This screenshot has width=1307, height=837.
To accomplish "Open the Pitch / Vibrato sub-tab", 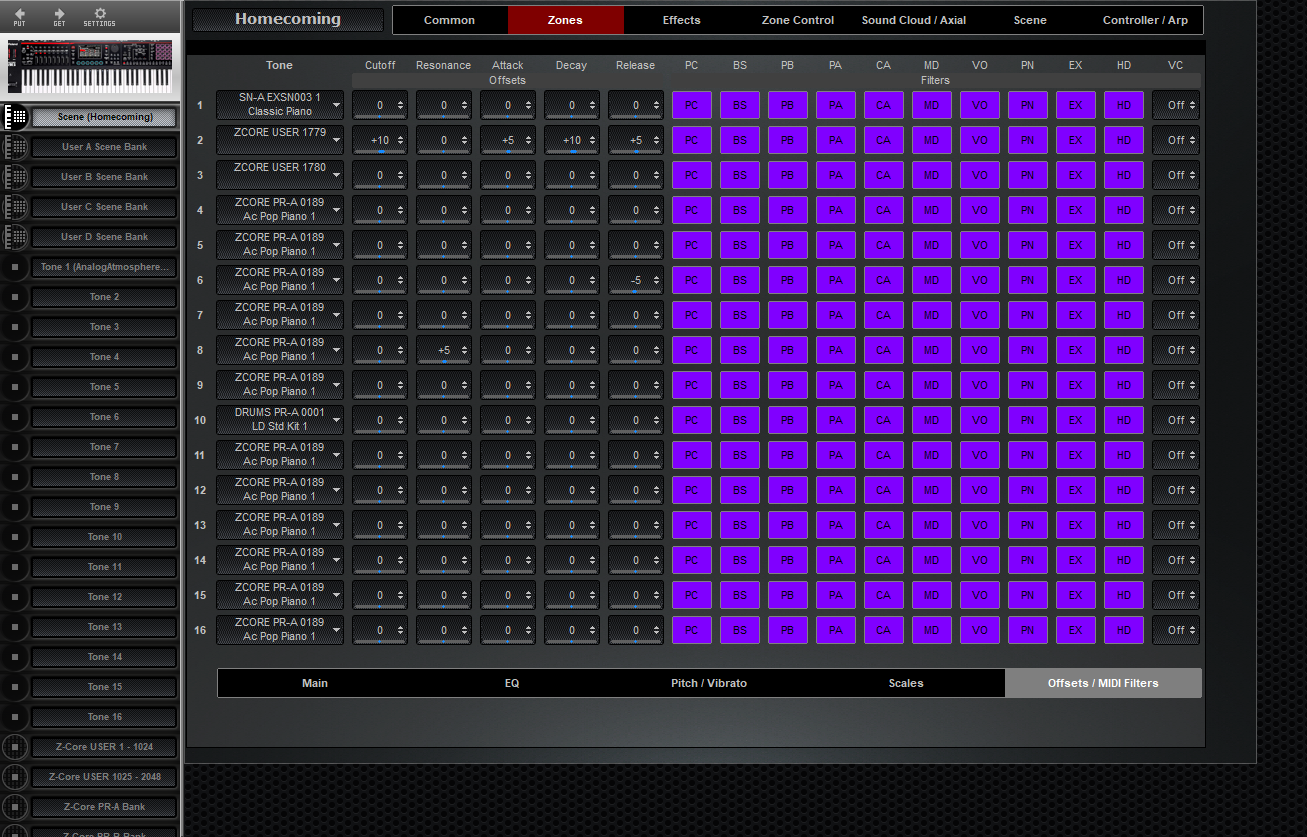I will (708, 683).
